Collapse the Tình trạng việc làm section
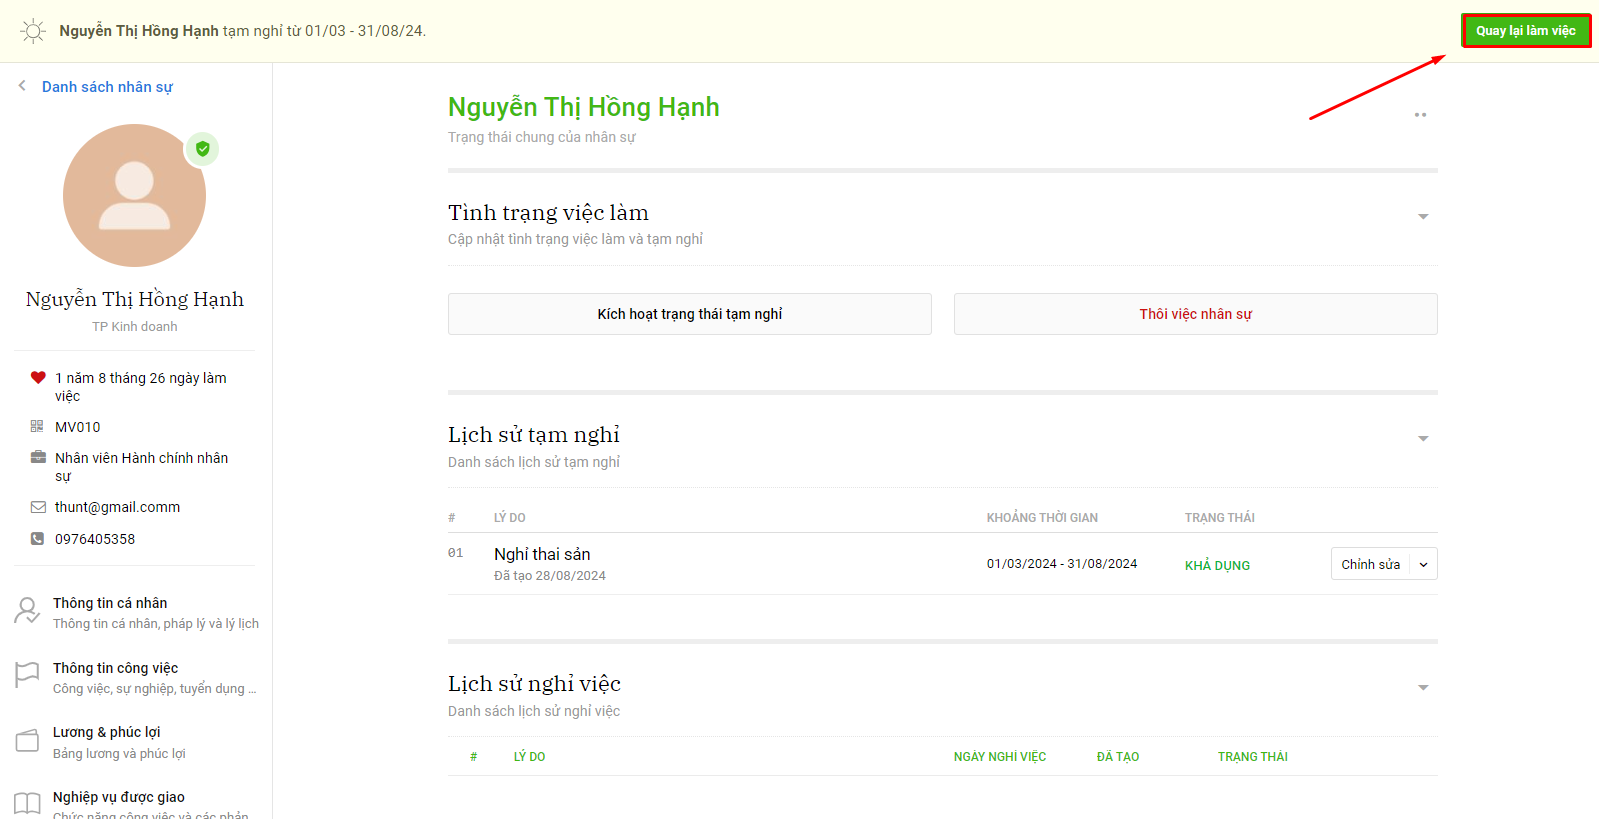Viewport: 1599px width, 819px height. [1423, 217]
